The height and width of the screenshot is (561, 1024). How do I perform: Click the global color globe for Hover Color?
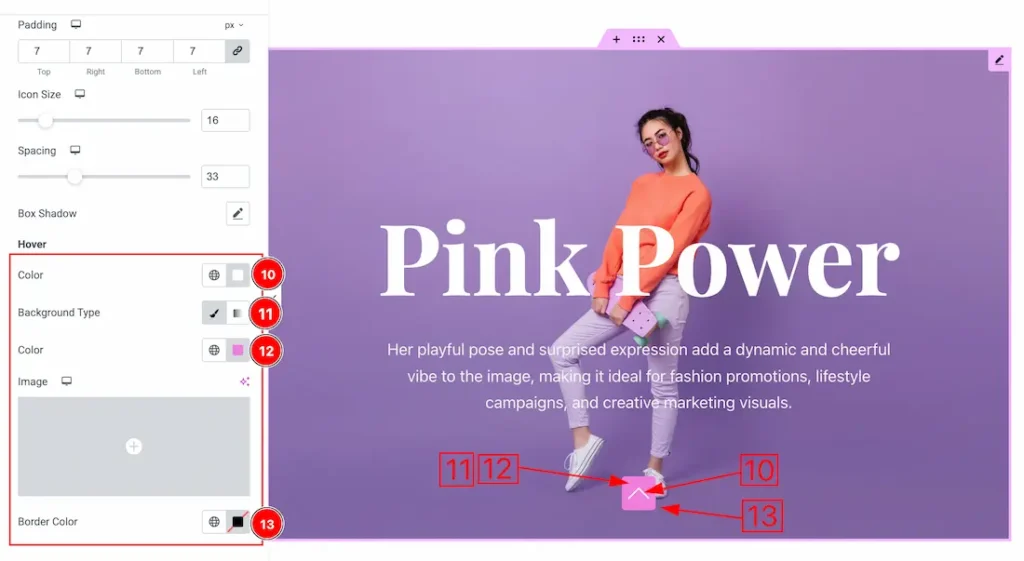click(x=214, y=275)
